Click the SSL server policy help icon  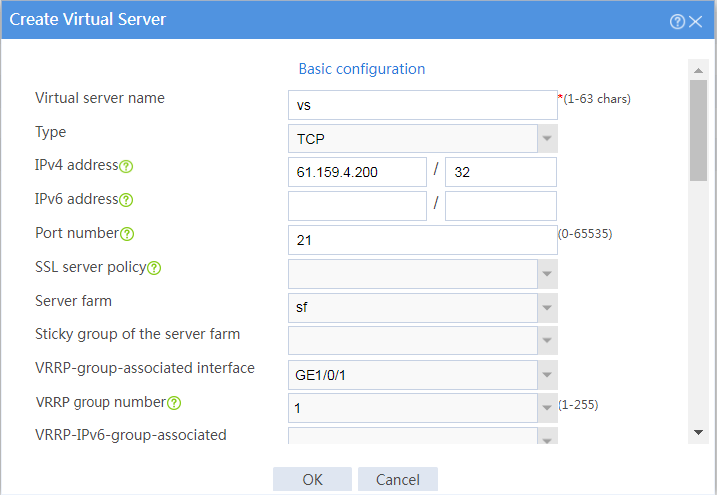[154, 268]
